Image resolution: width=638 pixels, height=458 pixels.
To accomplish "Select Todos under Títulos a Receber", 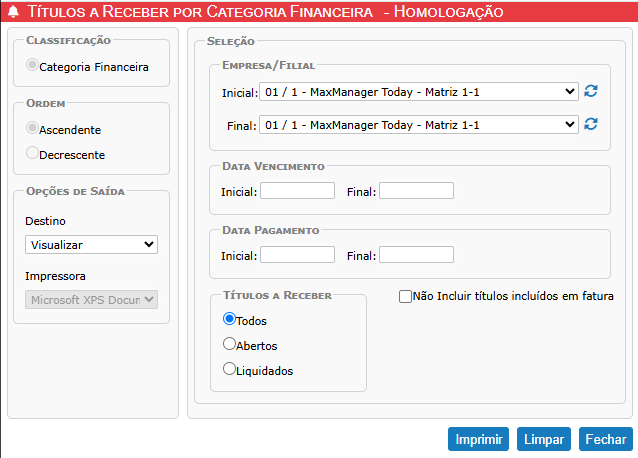I will click(229, 320).
